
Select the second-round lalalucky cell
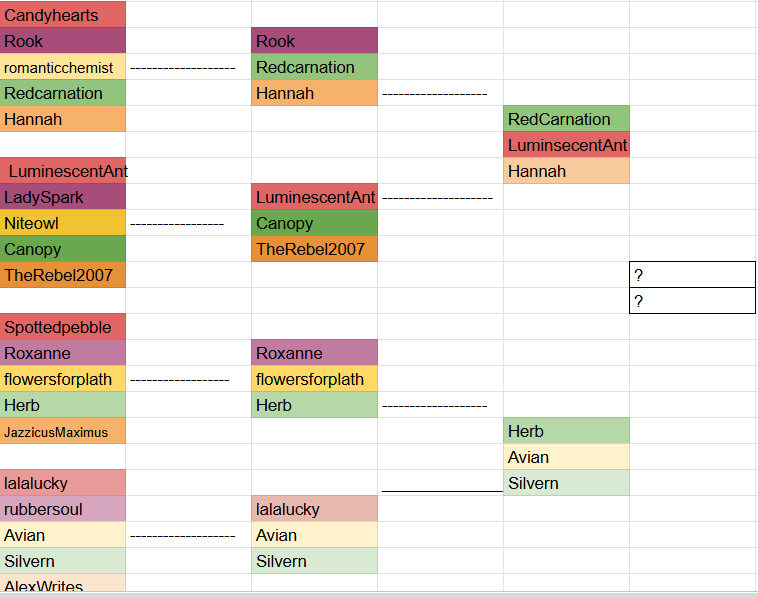(x=314, y=509)
